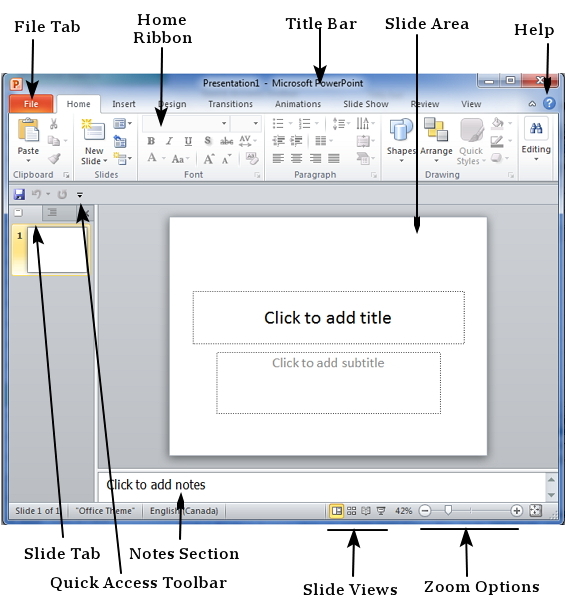Click the Fit slide to window icon

tap(536, 511)
